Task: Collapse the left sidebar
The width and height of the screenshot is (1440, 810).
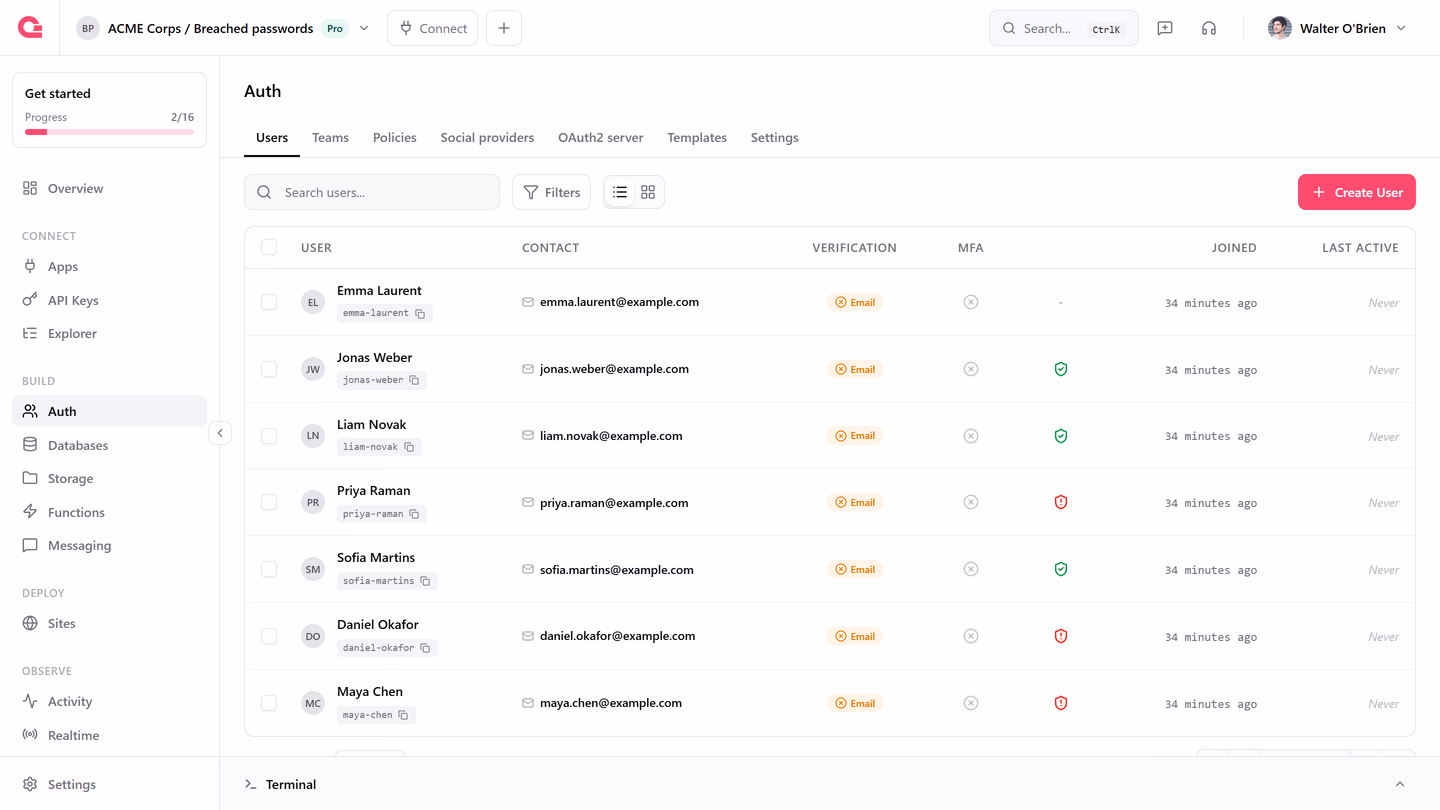Action: pyautogui.click(x=220, y=433)
